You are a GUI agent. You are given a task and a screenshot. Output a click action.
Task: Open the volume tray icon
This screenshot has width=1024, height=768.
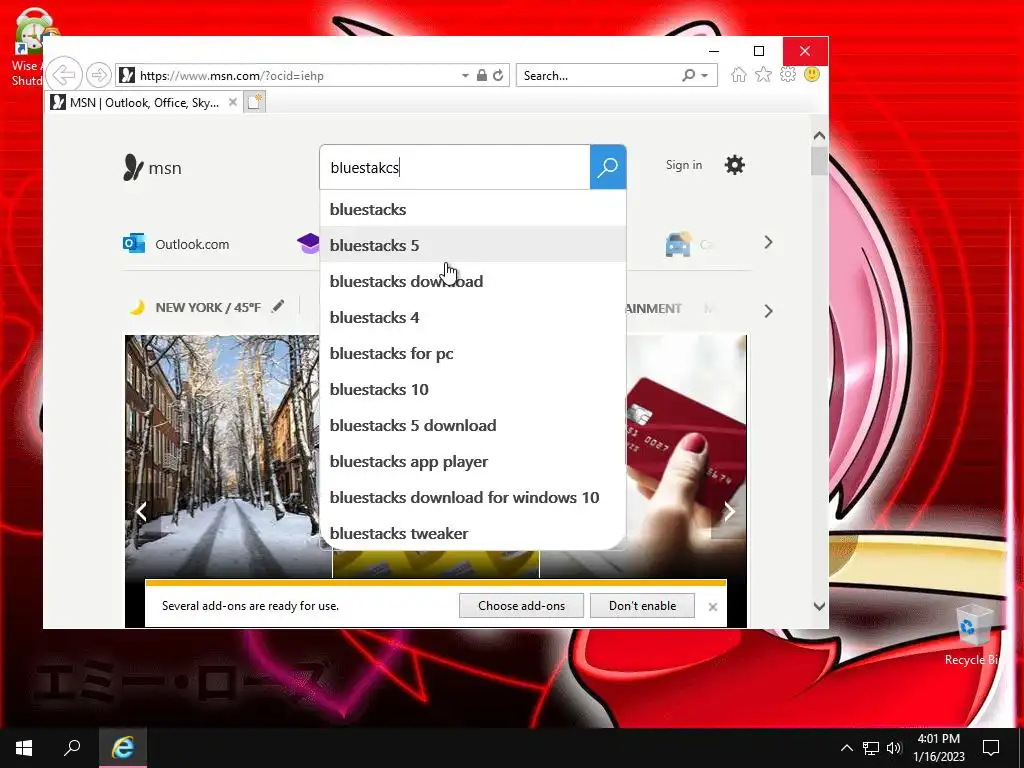[894, 748]
